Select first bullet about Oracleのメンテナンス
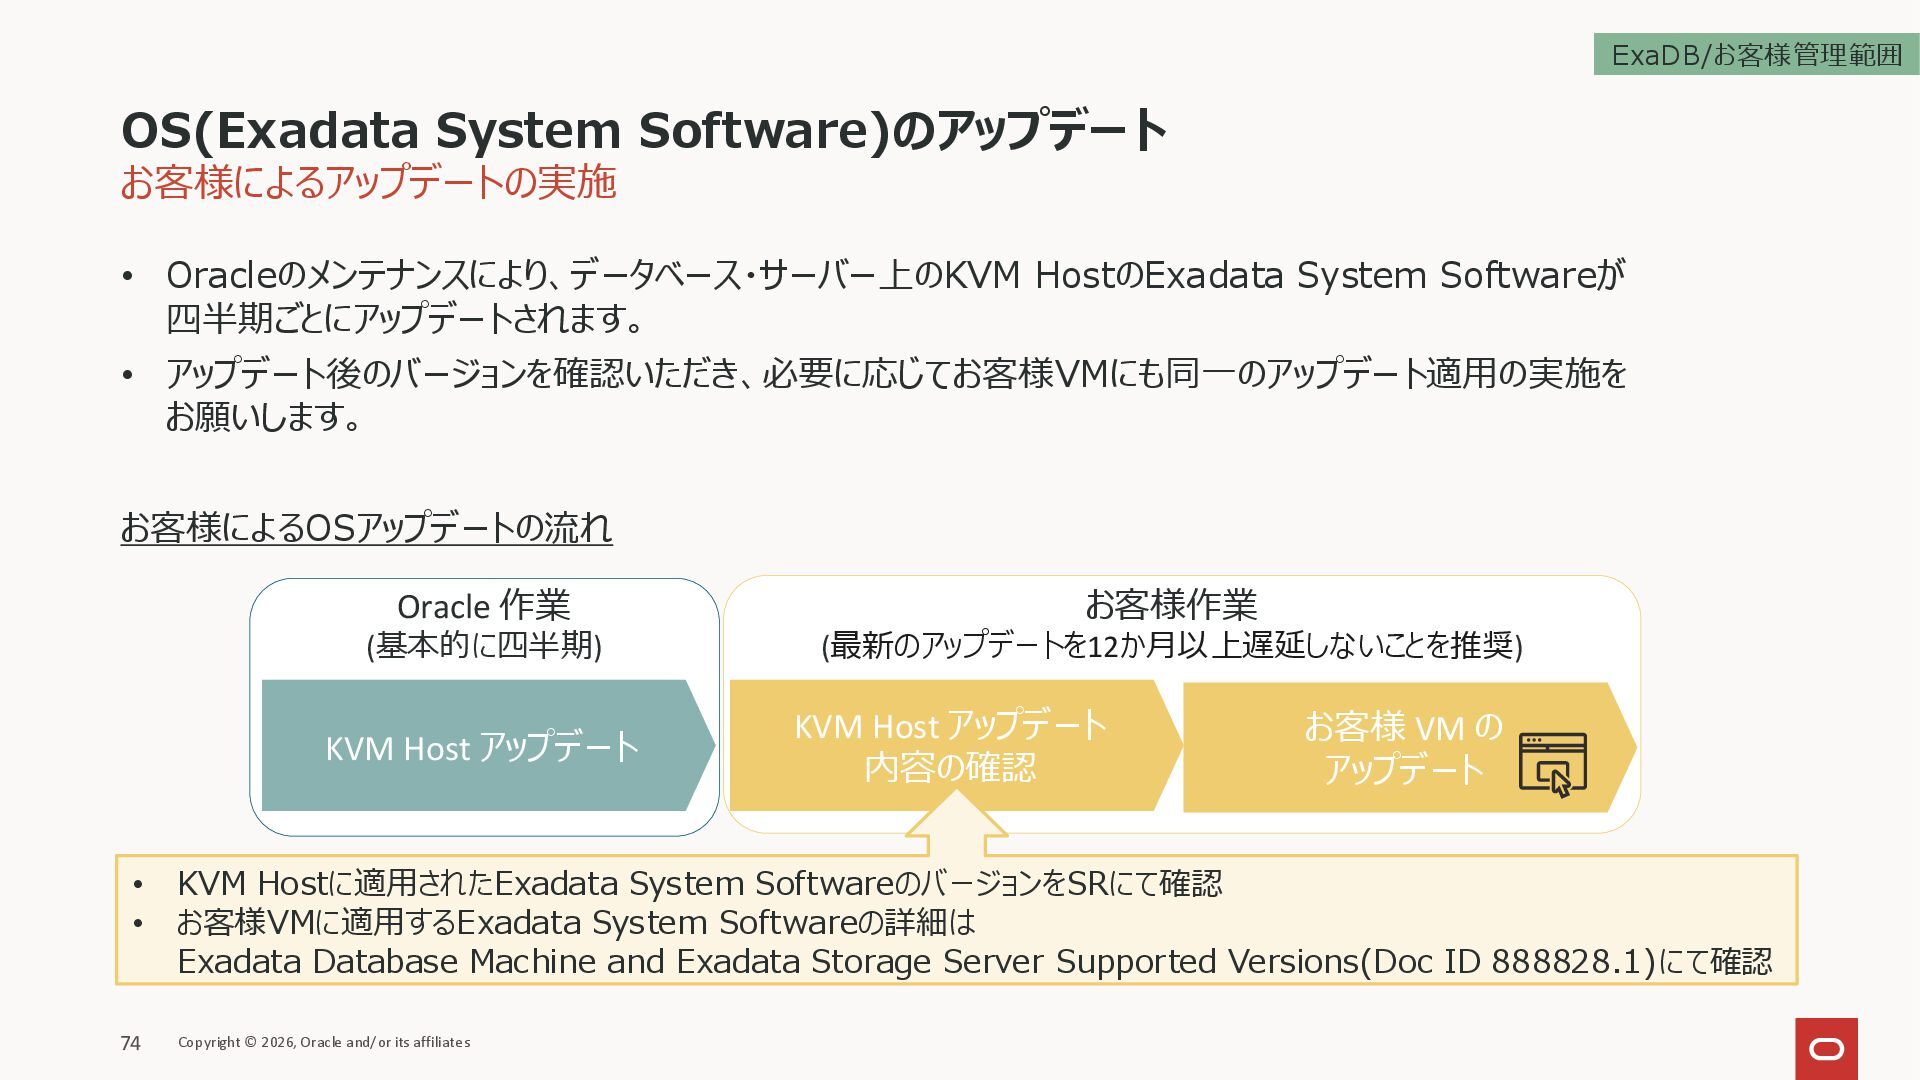 point(895,296)
